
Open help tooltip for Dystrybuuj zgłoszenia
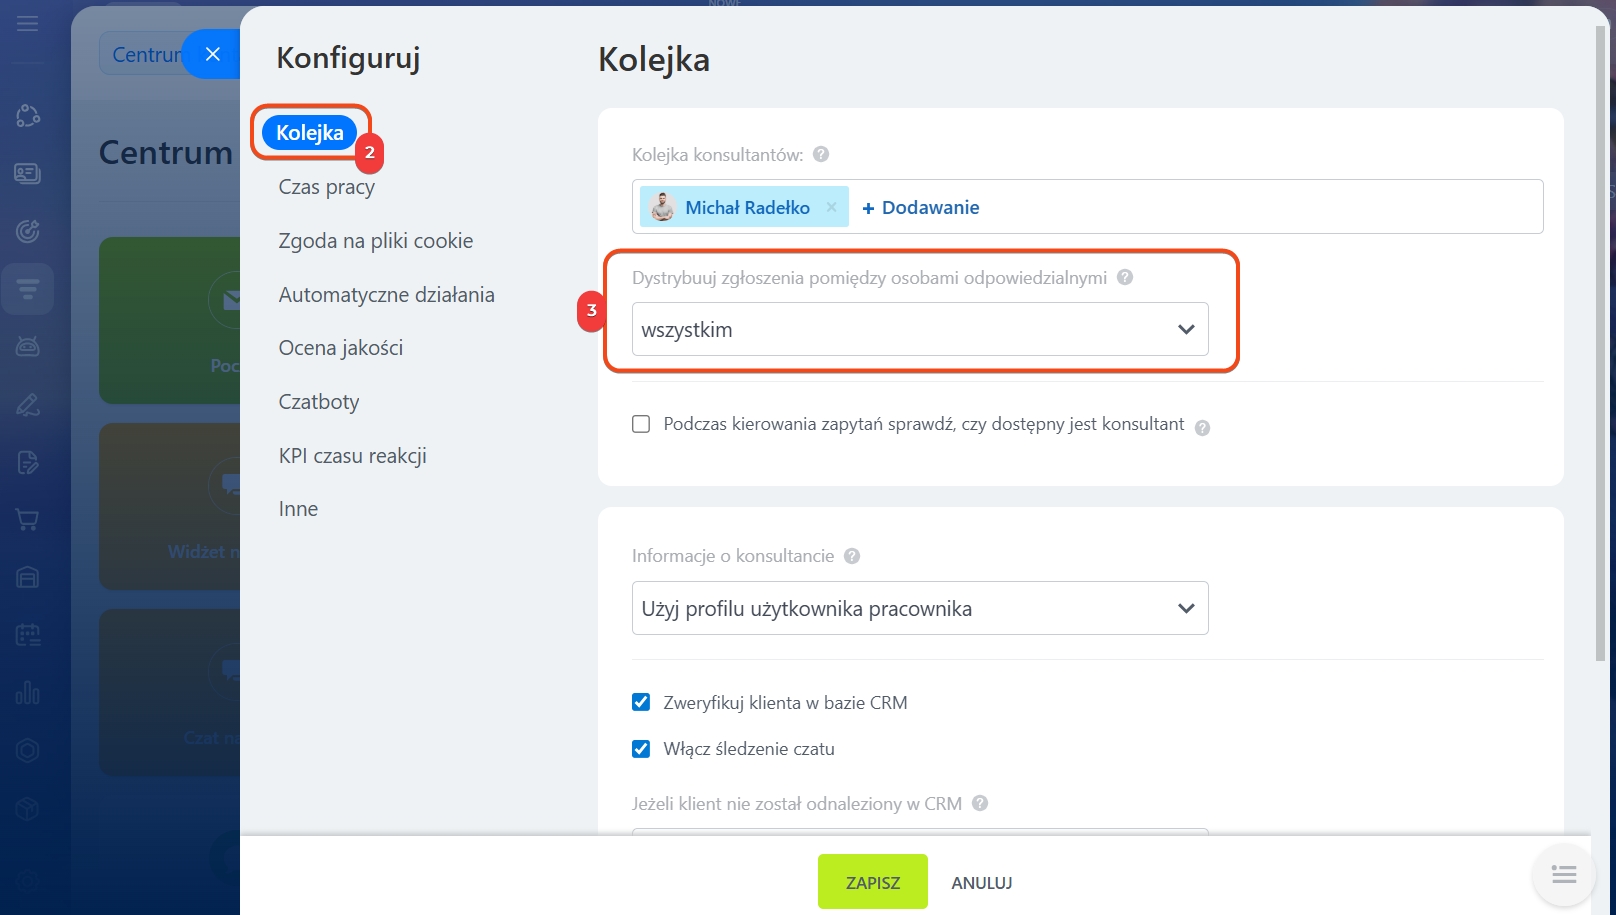[x=1125, y=277]
